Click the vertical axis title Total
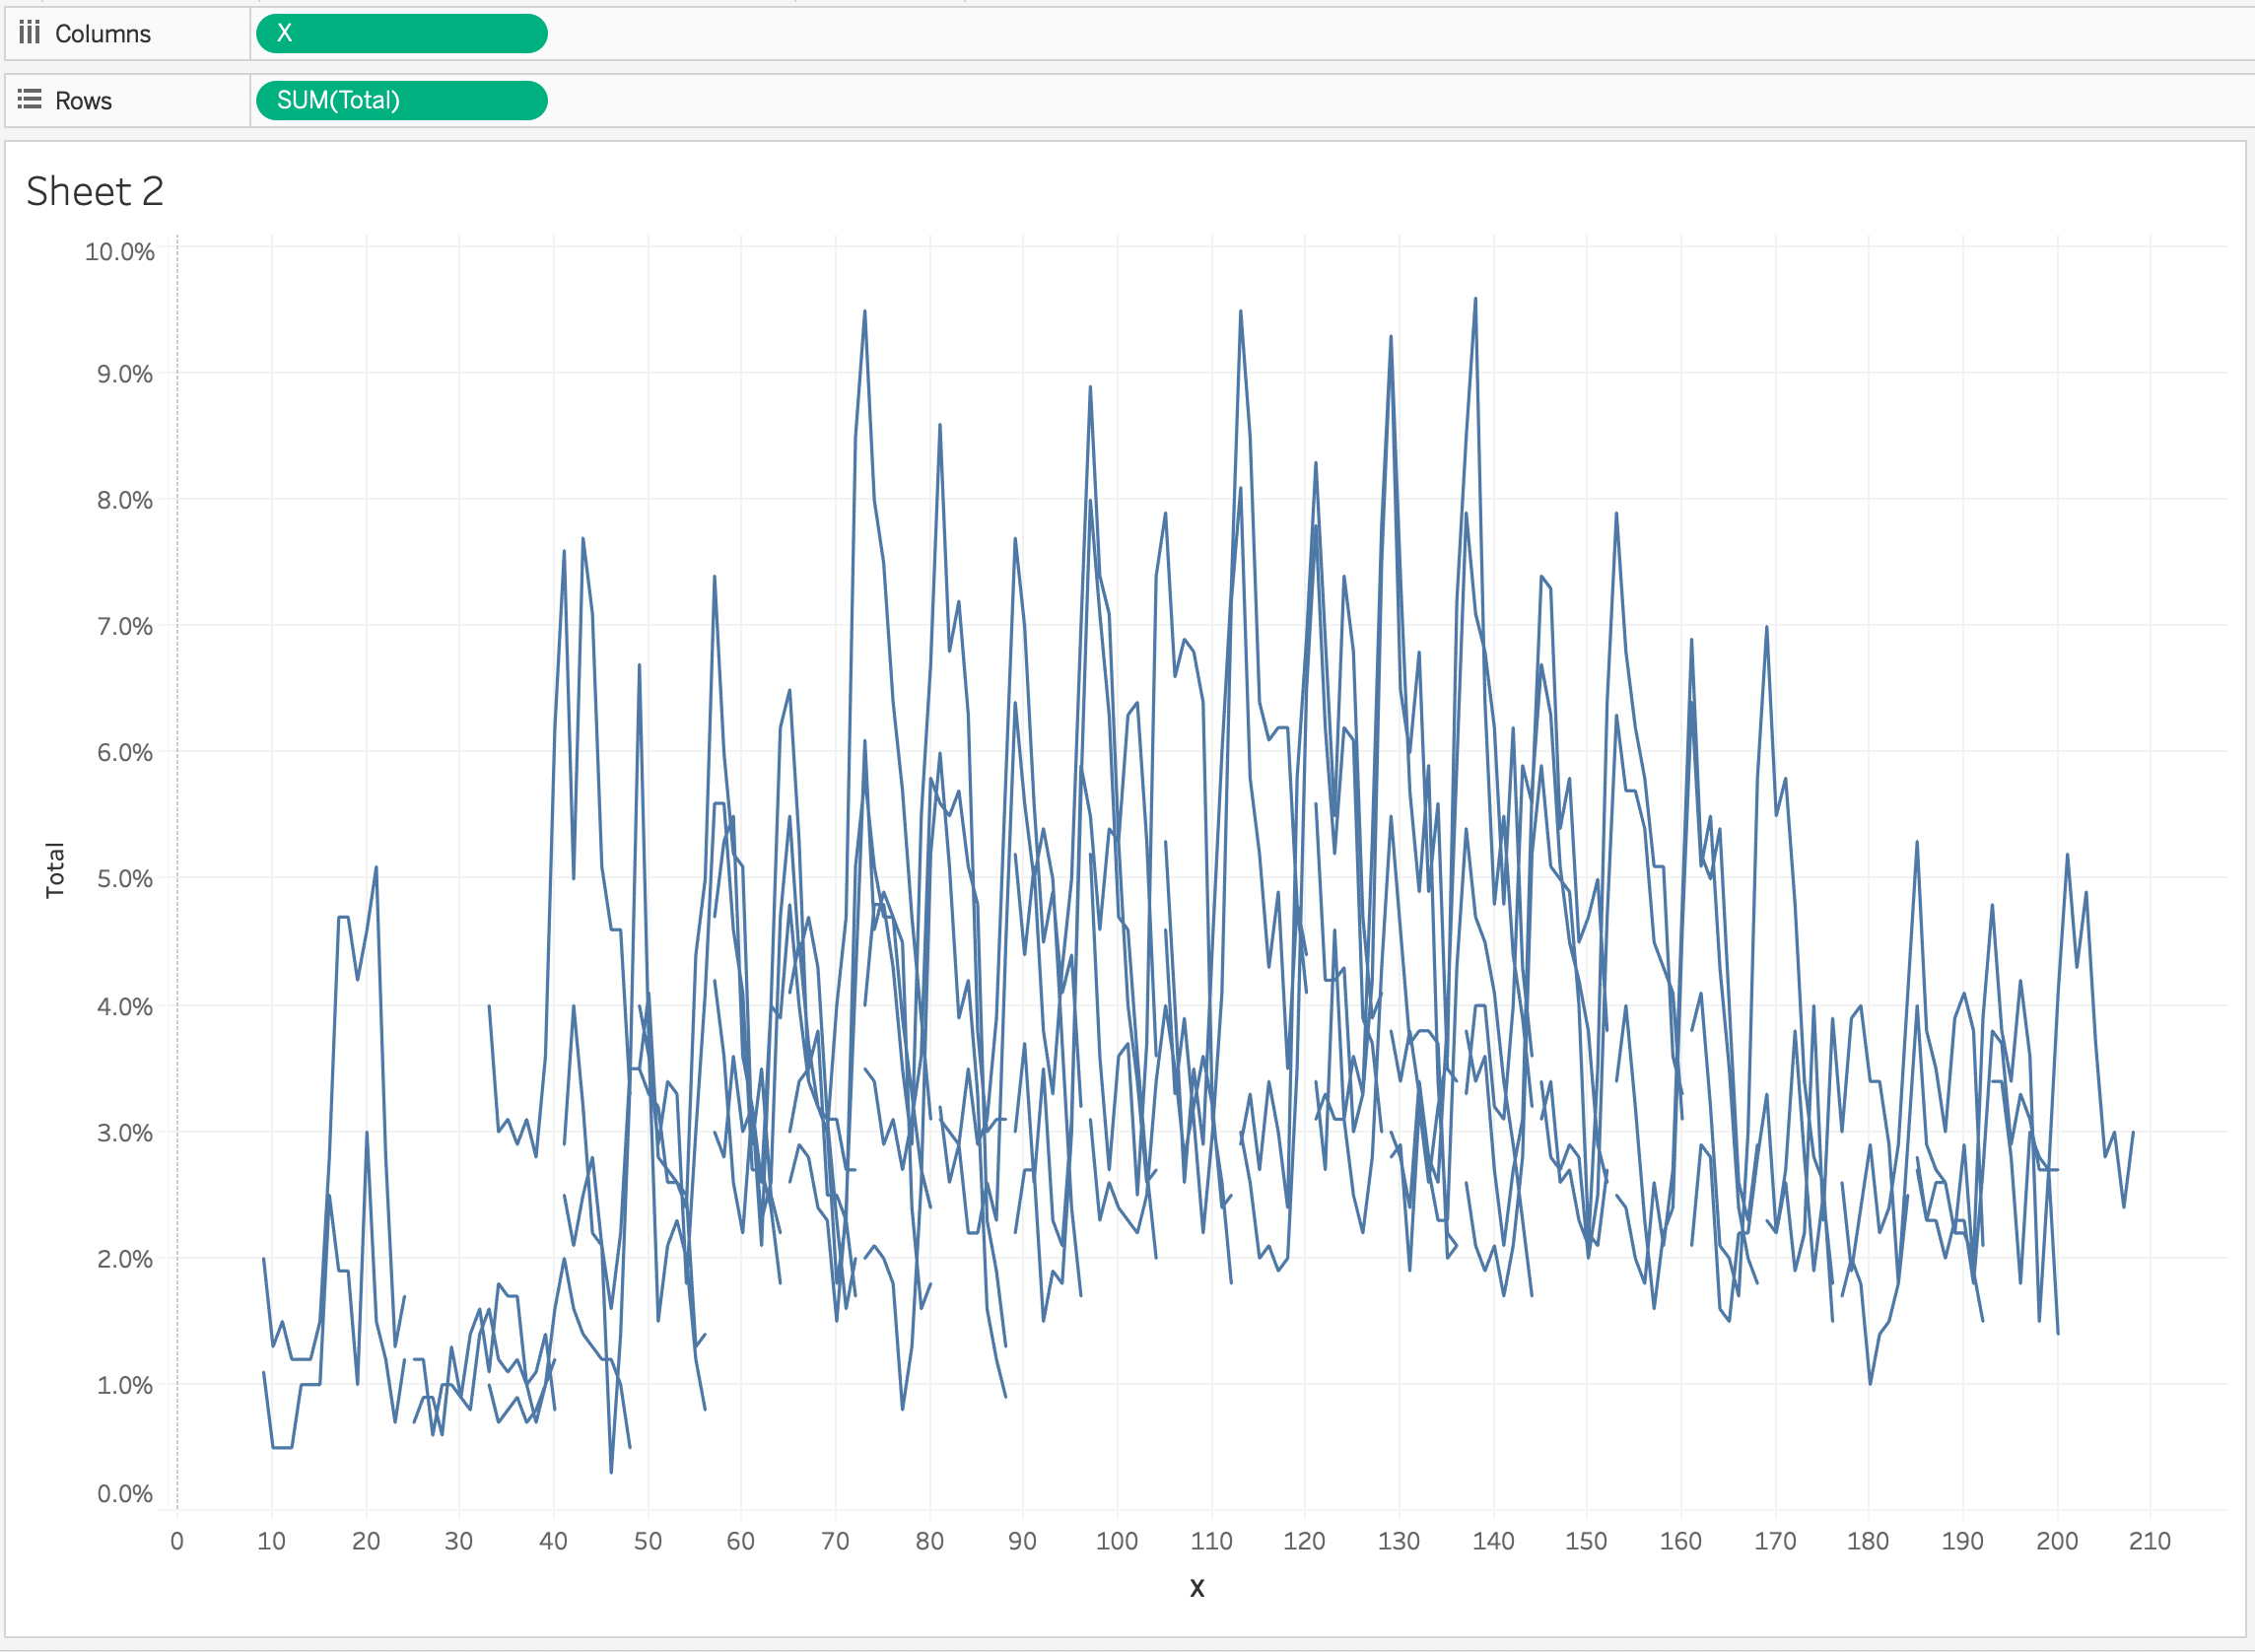Screen dimensions: 2255x1652 pyautogui.click(x=55, y=870)
